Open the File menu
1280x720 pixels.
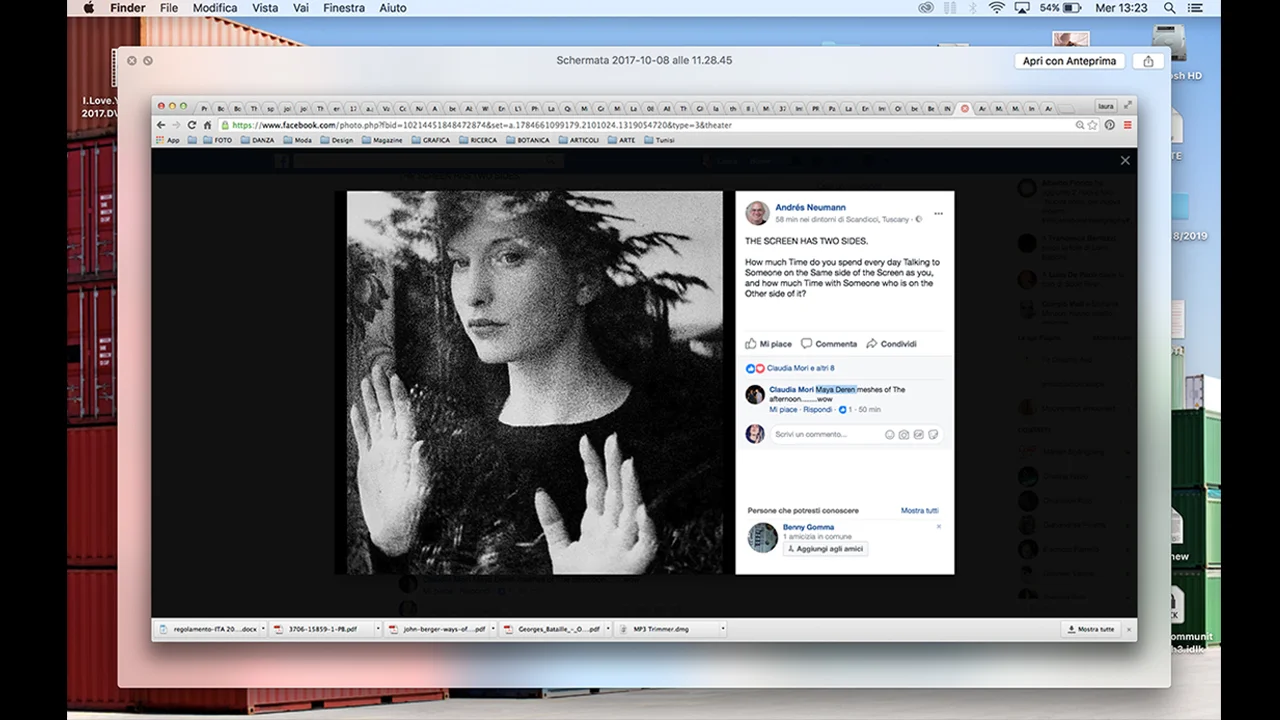click(x=169, y=8)
